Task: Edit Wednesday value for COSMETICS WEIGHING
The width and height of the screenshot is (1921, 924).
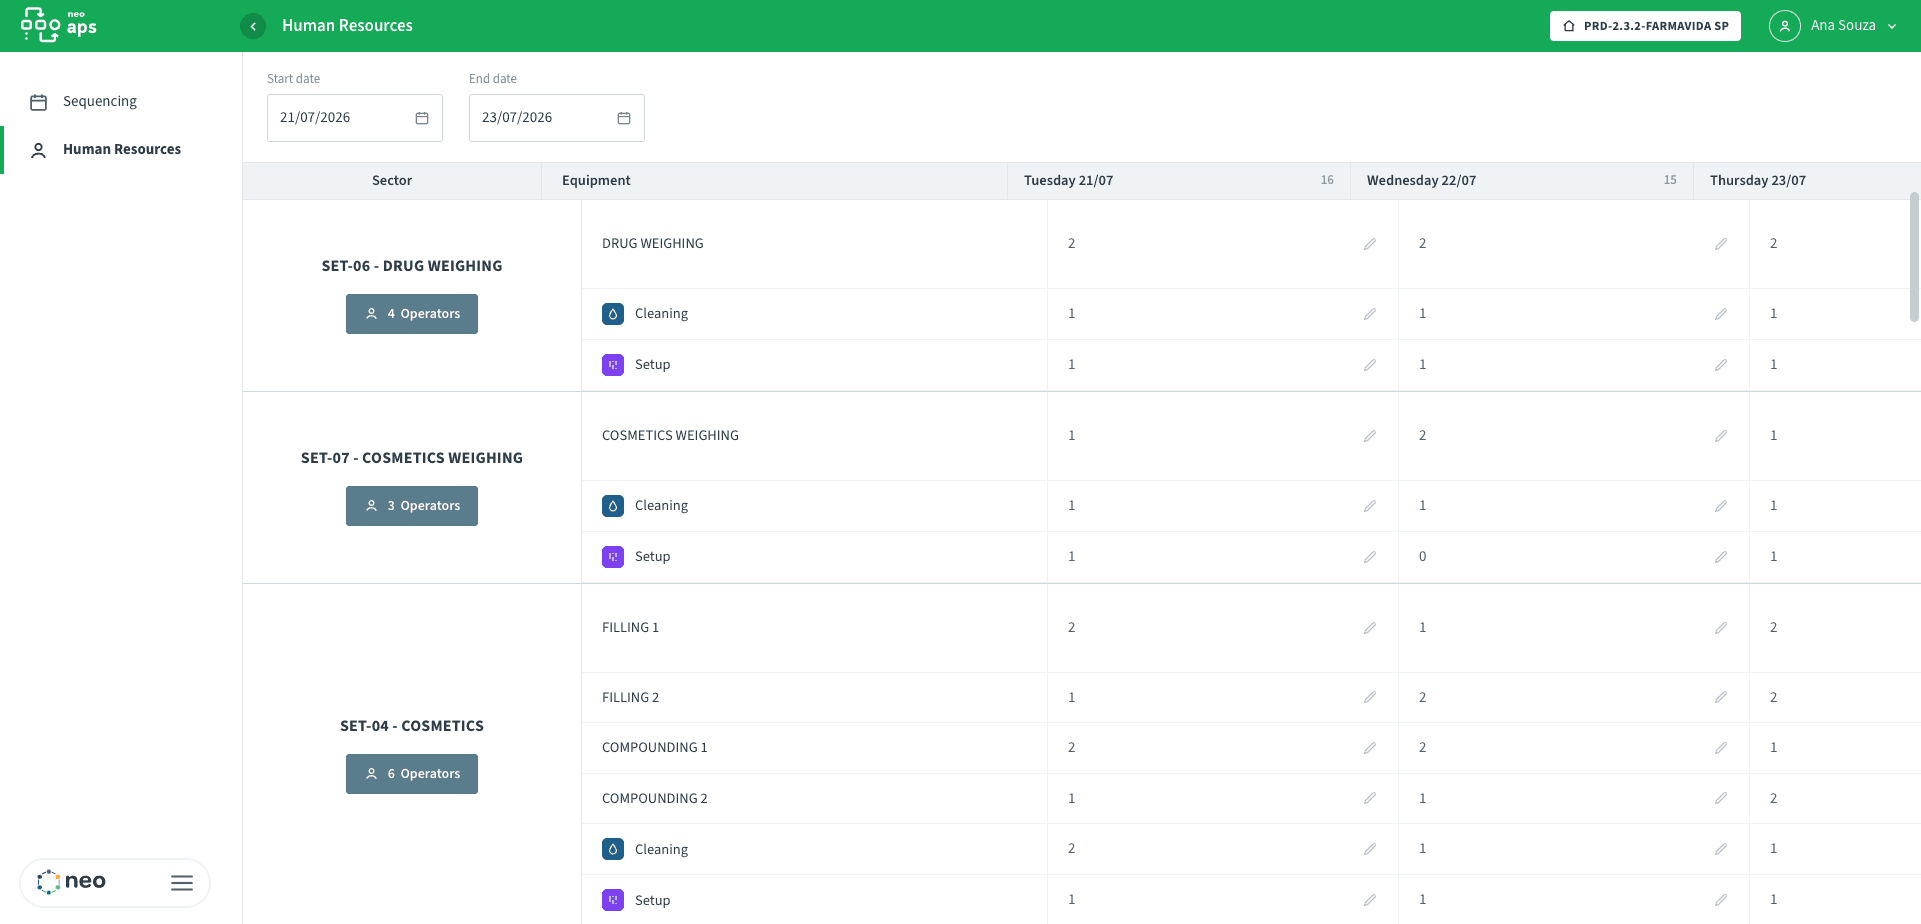Action: click(x=1721, y=436)
